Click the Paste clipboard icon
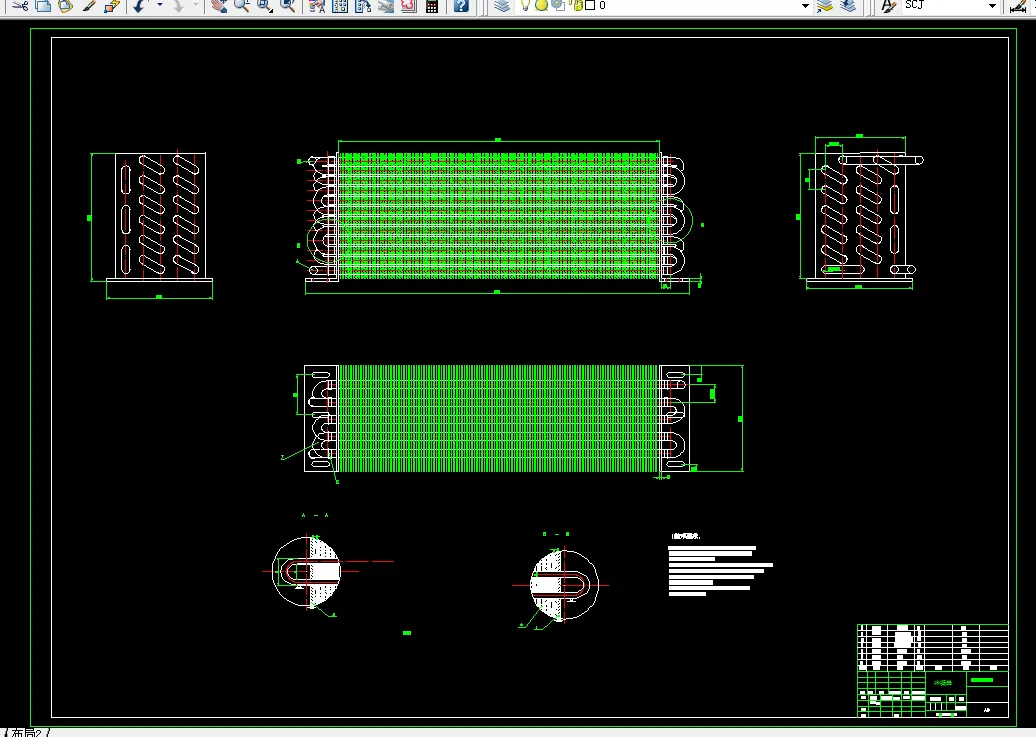This screenshot has width=1036, height=737. 65,5
